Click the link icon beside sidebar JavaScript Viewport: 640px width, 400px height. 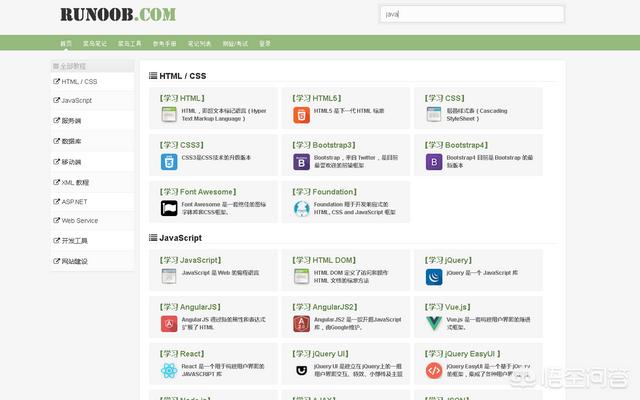point(56,100)
